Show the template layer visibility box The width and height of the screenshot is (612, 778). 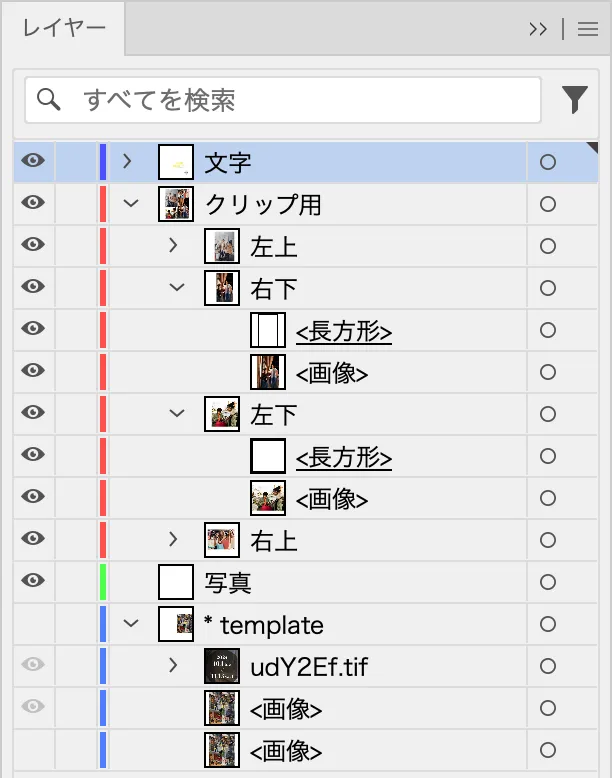pyautogui.click(x=34, y=624)
